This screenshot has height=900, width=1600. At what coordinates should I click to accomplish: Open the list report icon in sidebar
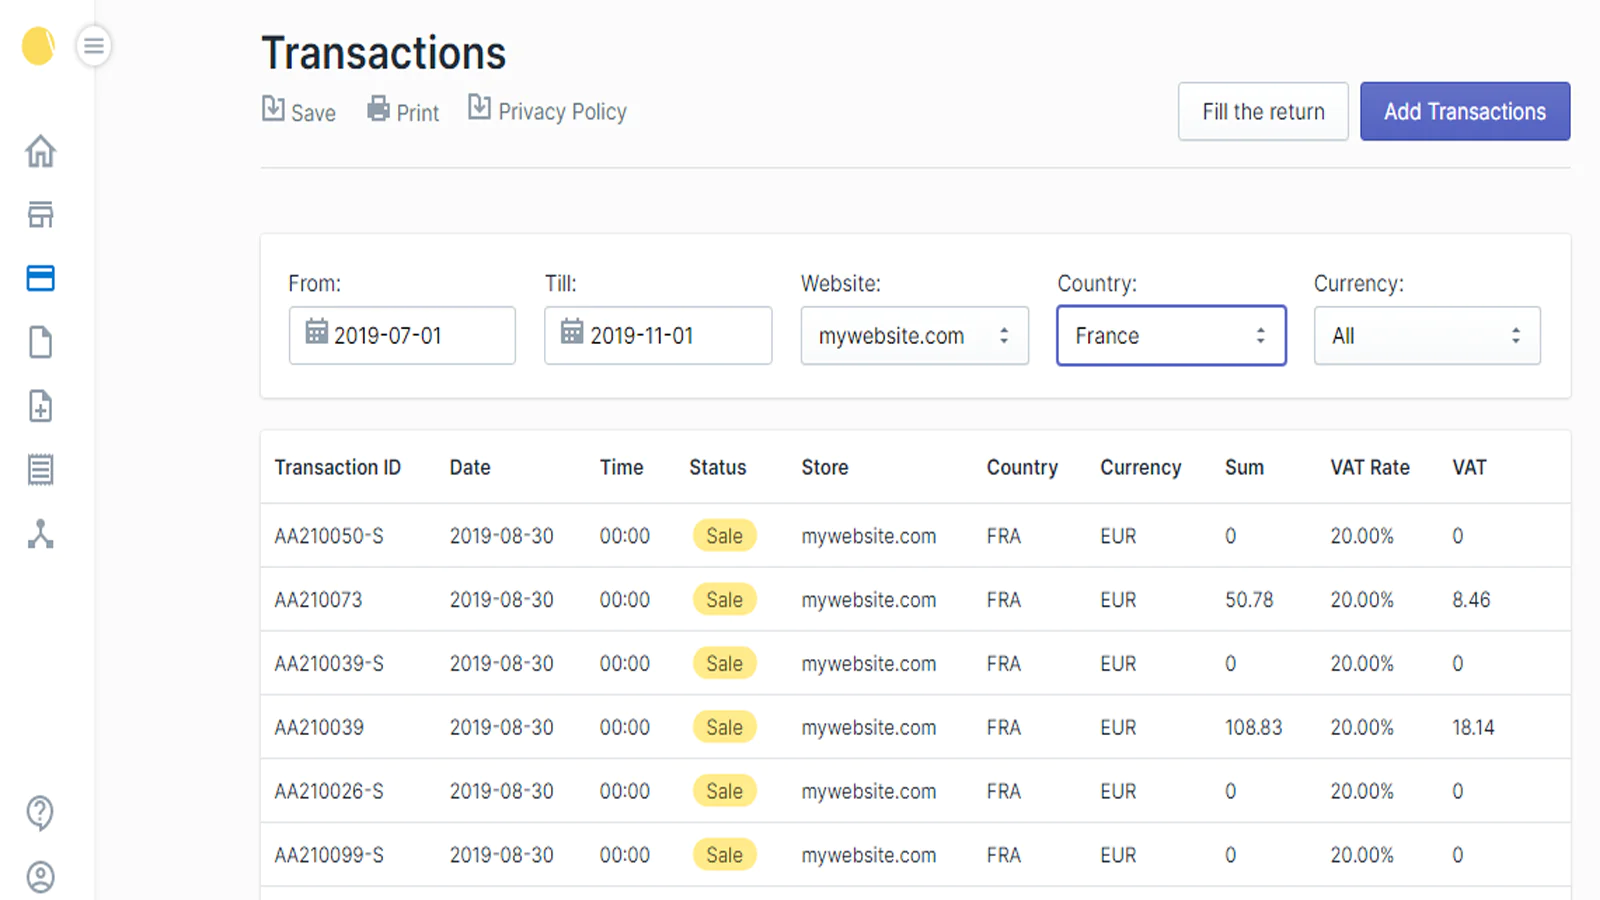40,469
